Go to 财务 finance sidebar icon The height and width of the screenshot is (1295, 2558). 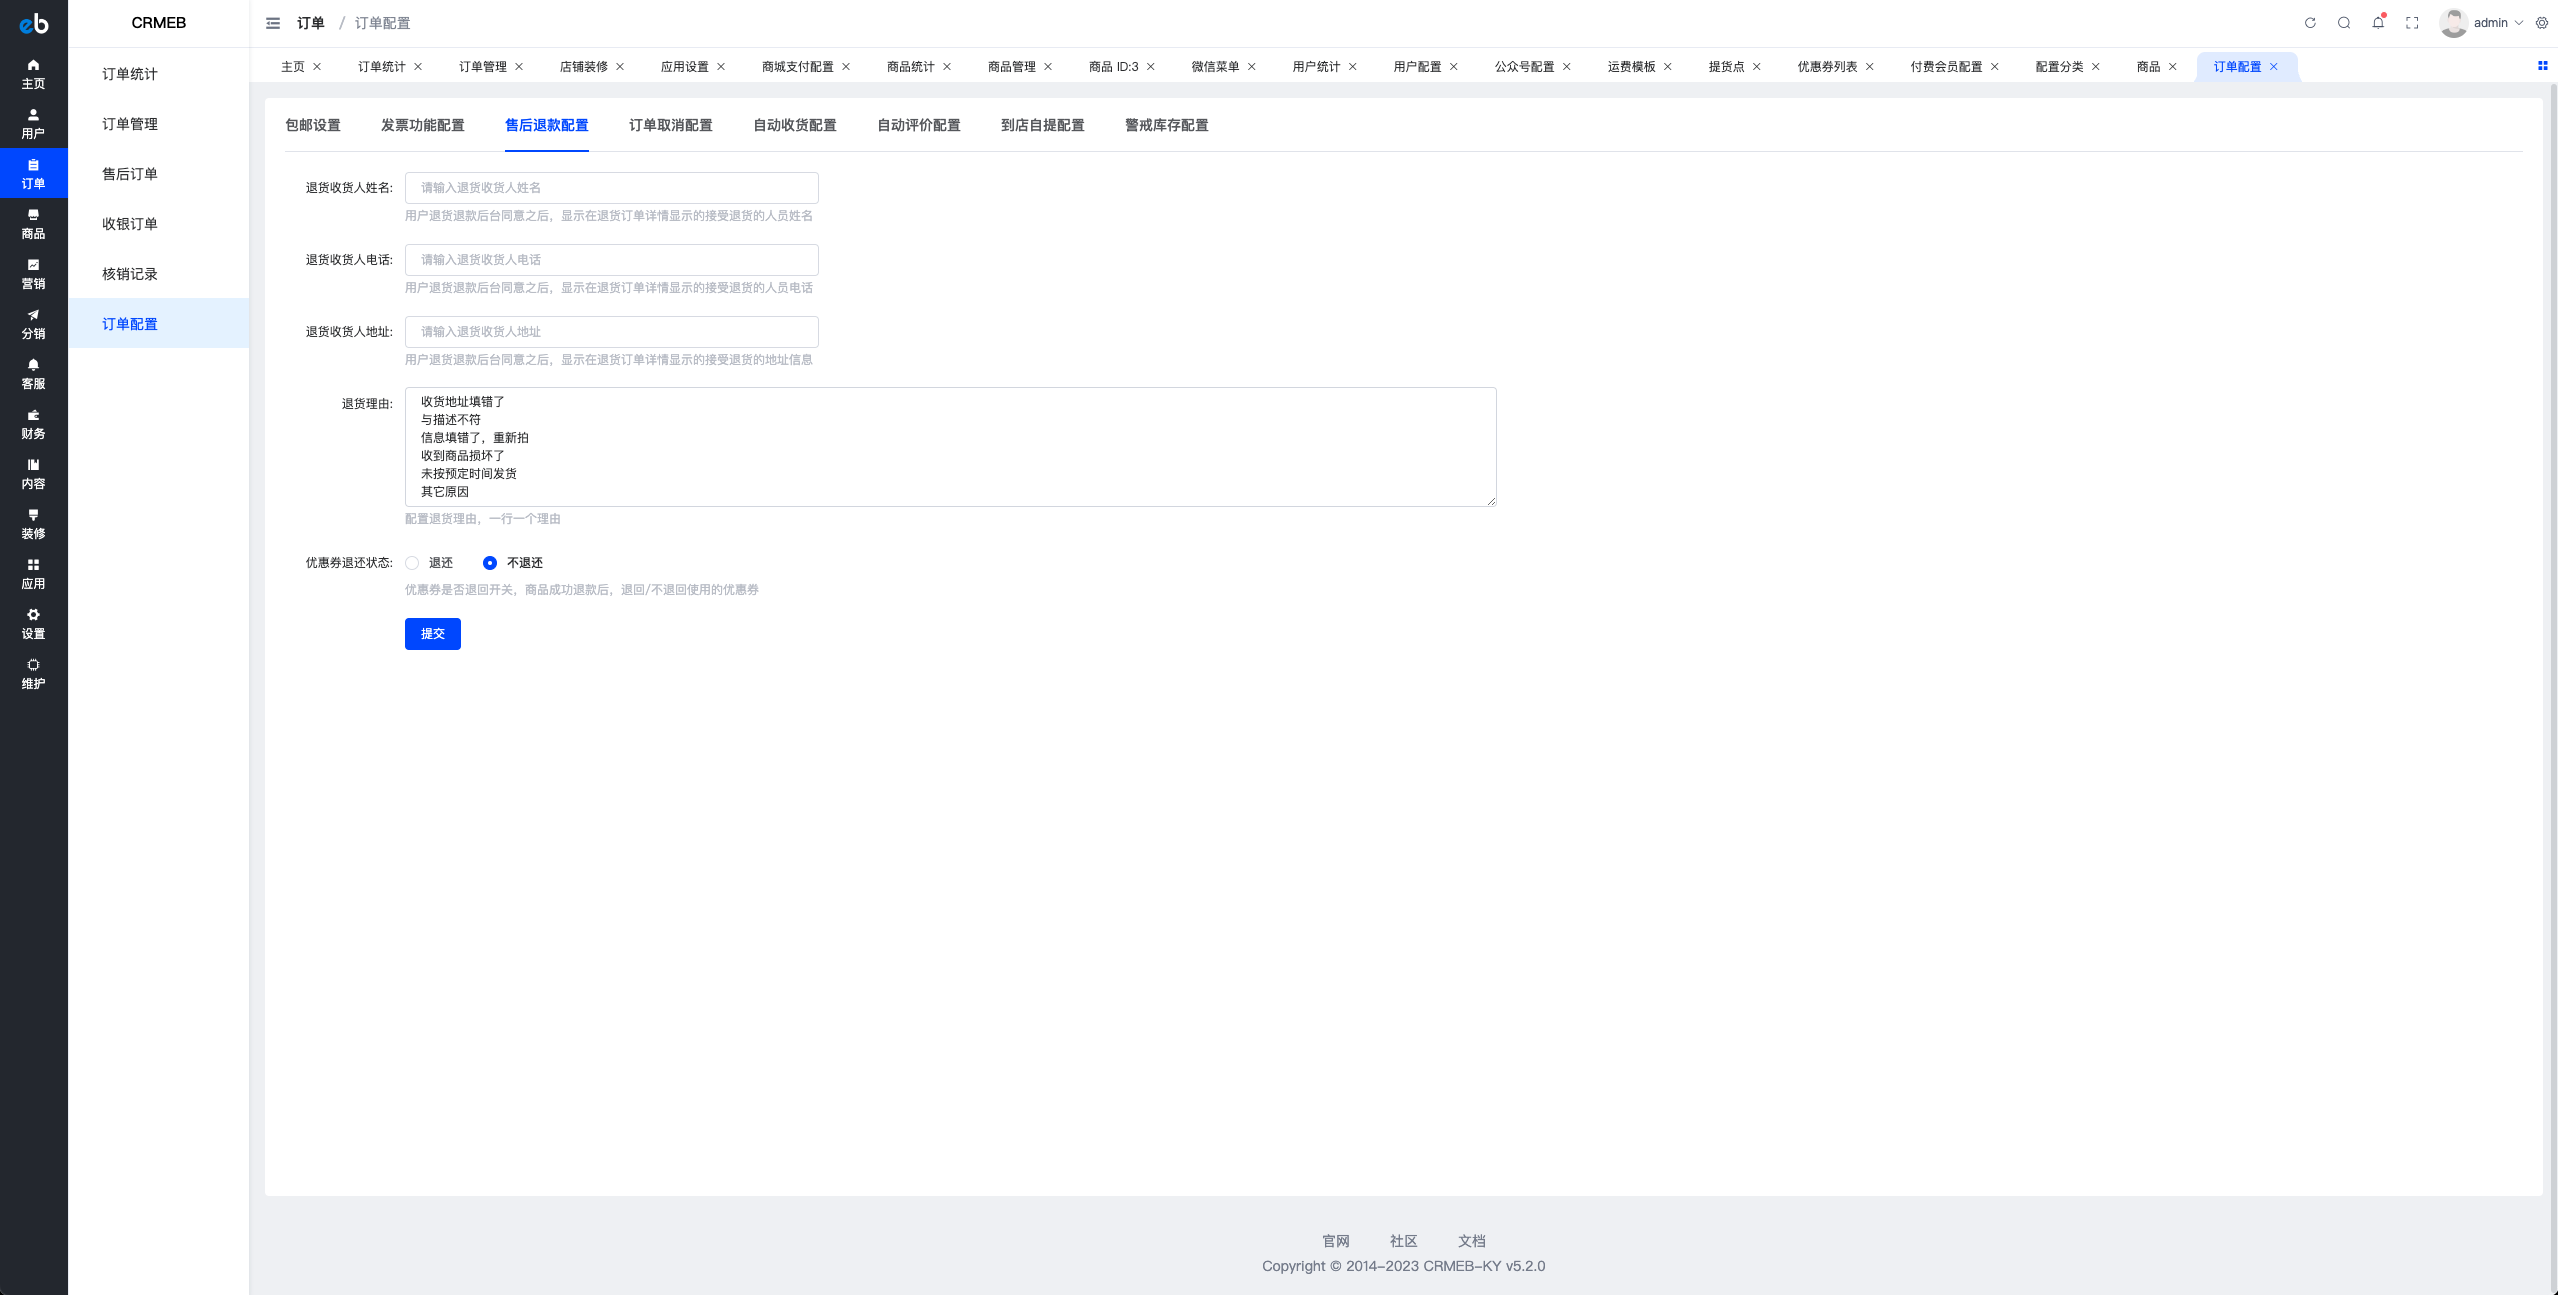tap(33, 423)
